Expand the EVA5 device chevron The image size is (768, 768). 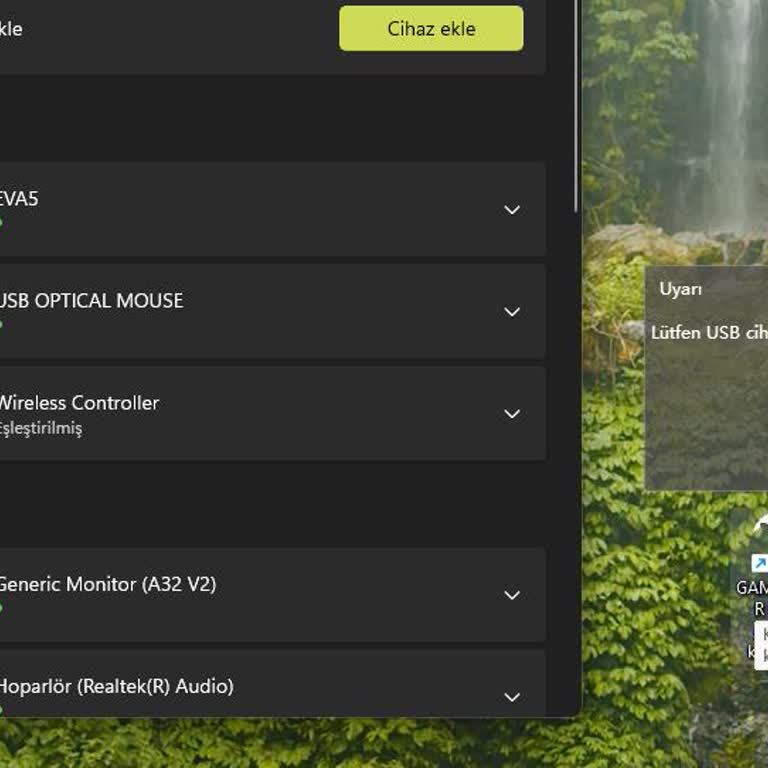512,210
